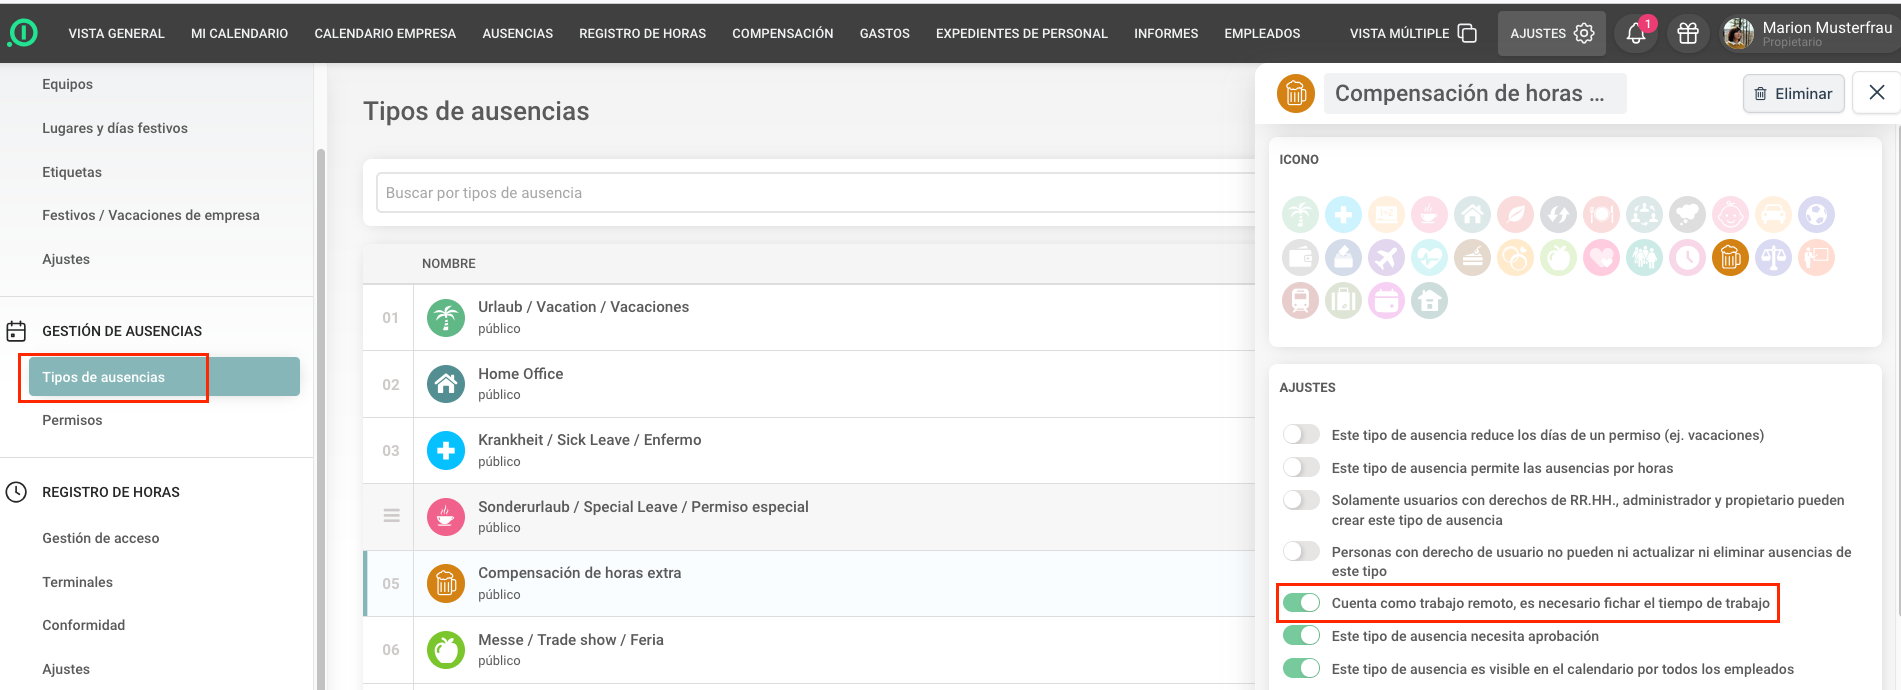The width and height of the screenshot is (1901, 690).
Task: Open the notifications bell
Action: [x=1635, y=34]
